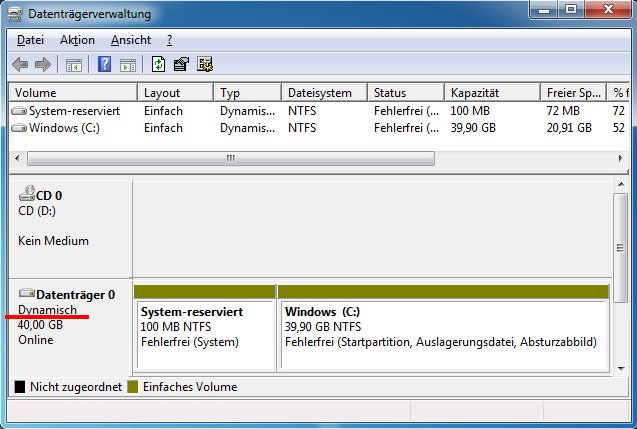Select the System-reserviert row in volume list
This screenshot has height=429, width=637.
[319, 111]
